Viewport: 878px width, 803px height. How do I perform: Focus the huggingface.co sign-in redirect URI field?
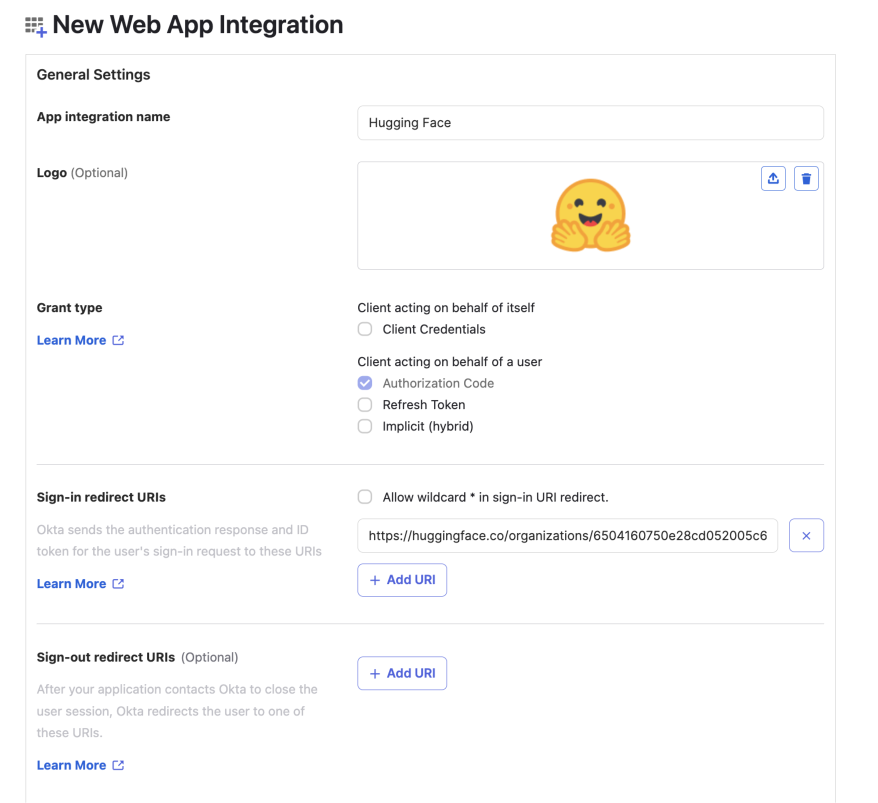click(567, 536)
